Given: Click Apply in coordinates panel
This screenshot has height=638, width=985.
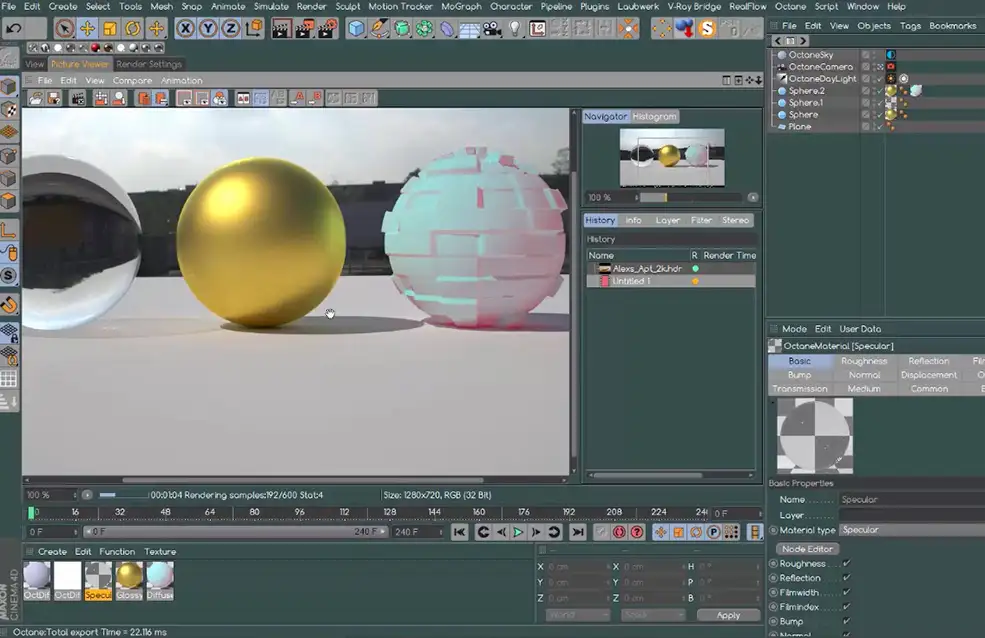Looking at the screenshot, I should (x=728, y=615).
